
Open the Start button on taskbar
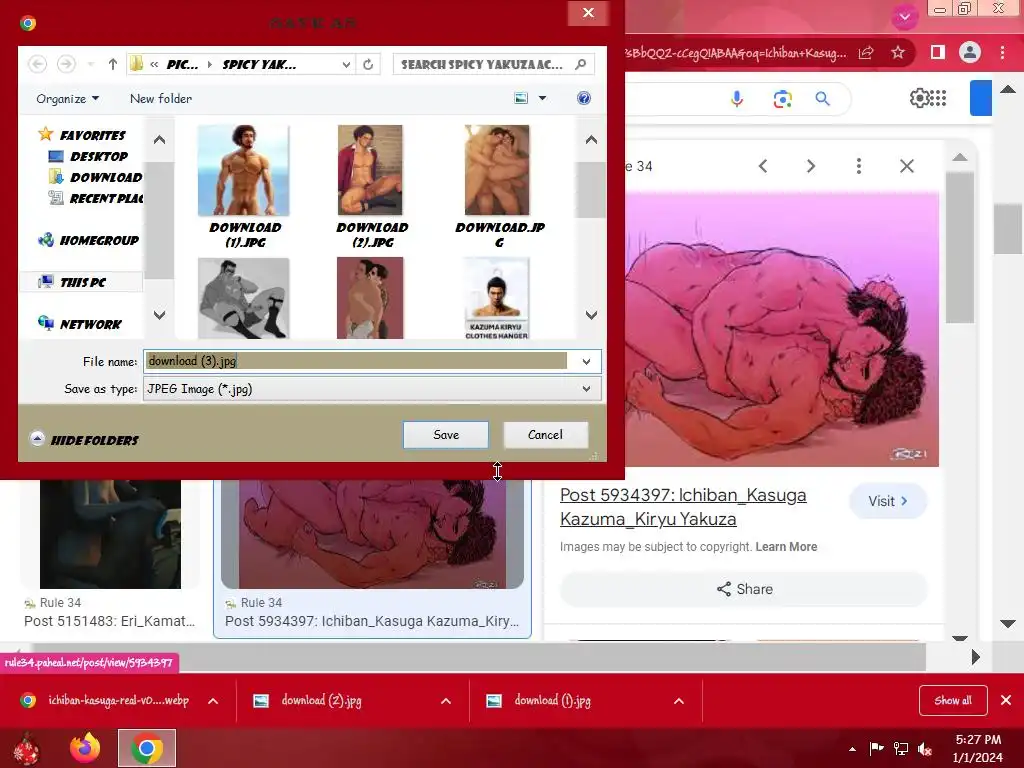pyautogui.click(x=26, y=748)
